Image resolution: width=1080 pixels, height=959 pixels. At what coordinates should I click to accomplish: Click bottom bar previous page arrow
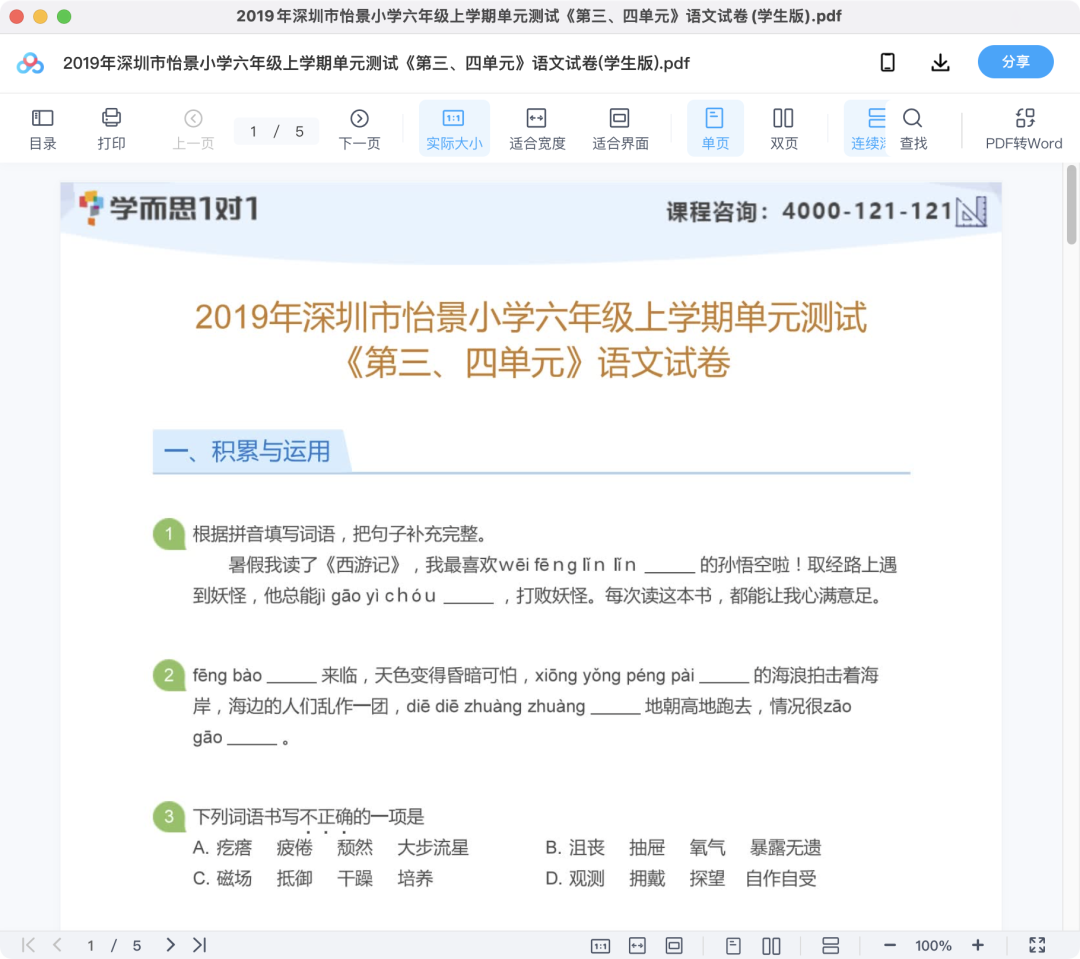tap(57, 945)
